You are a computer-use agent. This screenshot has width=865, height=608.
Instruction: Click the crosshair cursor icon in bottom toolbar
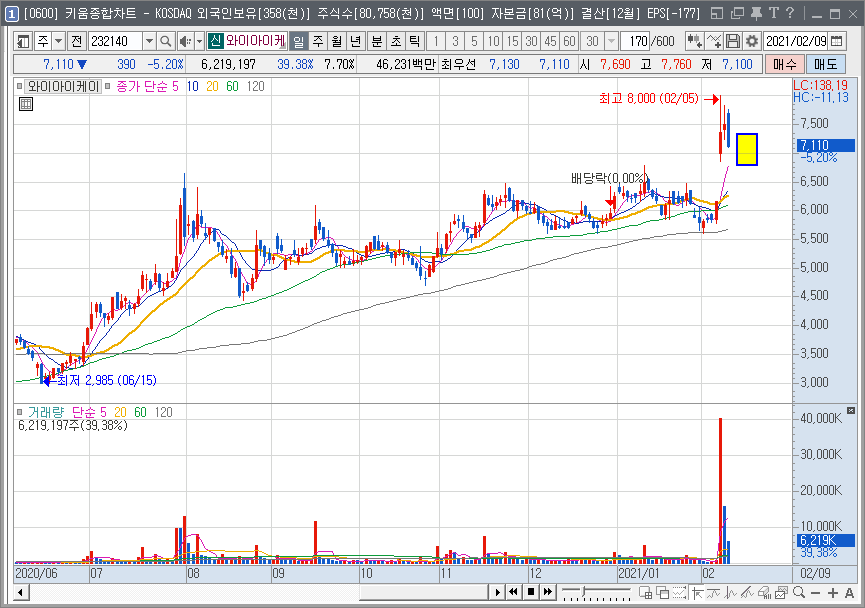click(697, 593)
